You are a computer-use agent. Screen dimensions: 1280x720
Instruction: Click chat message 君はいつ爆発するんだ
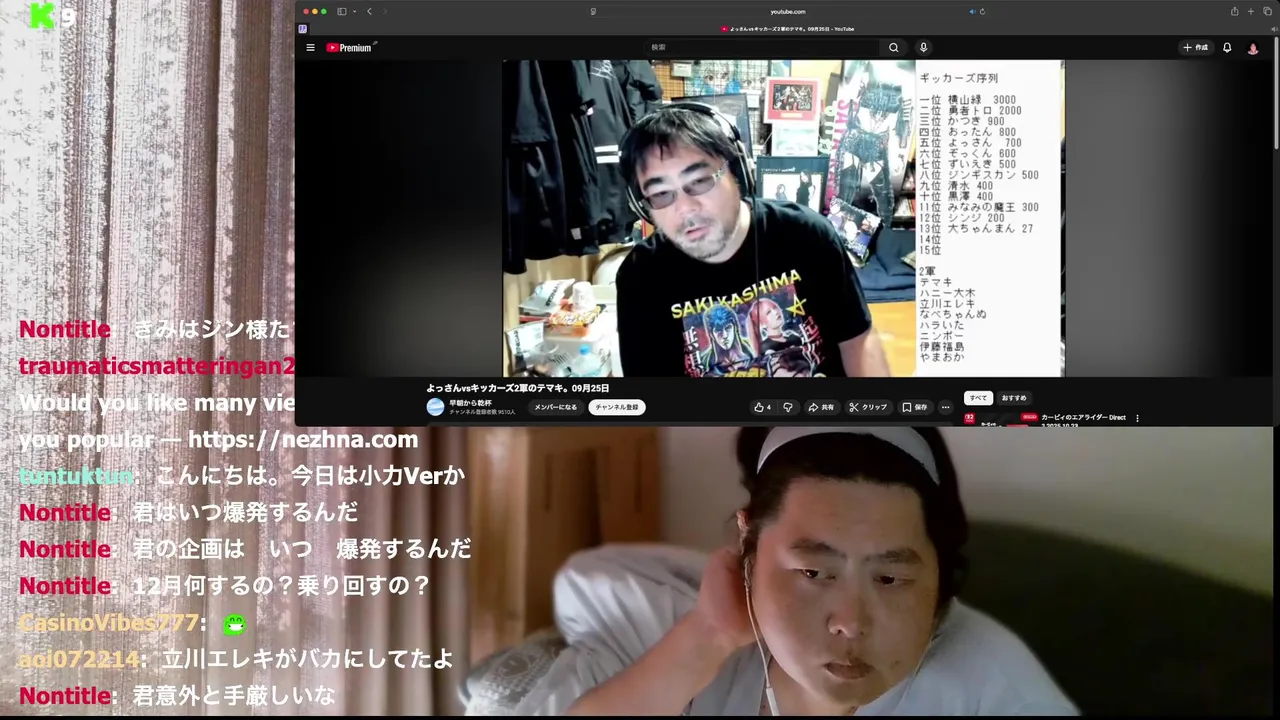tap(245, 513)
